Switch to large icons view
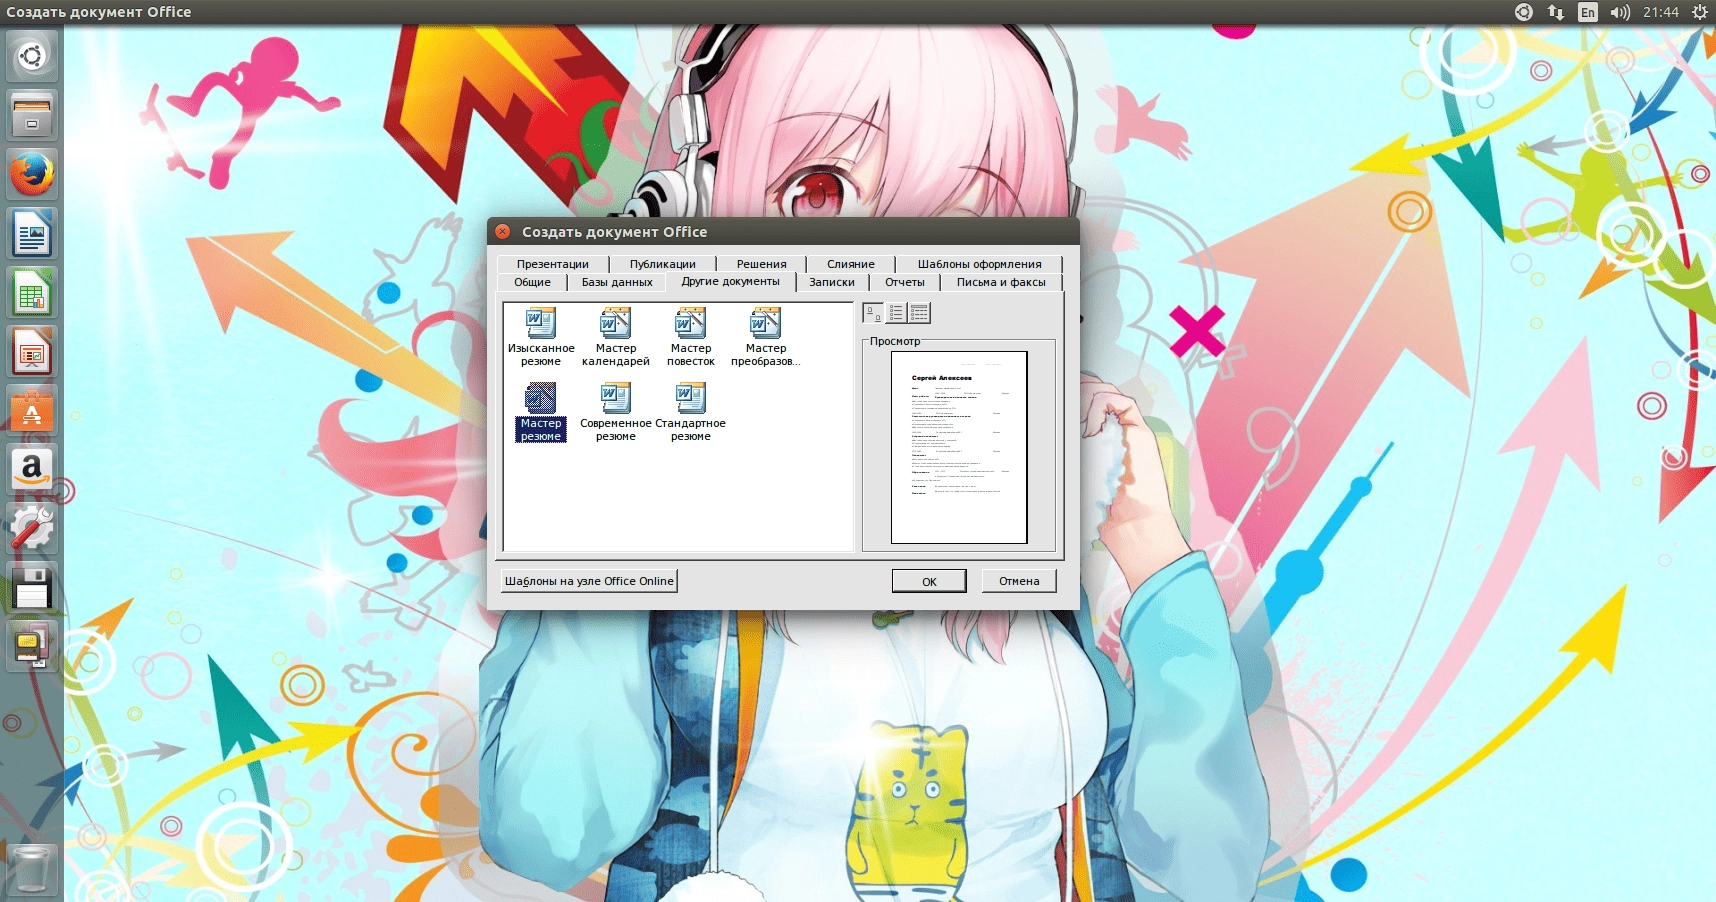The image size is (1716, 902). click(x=873, y=313)
